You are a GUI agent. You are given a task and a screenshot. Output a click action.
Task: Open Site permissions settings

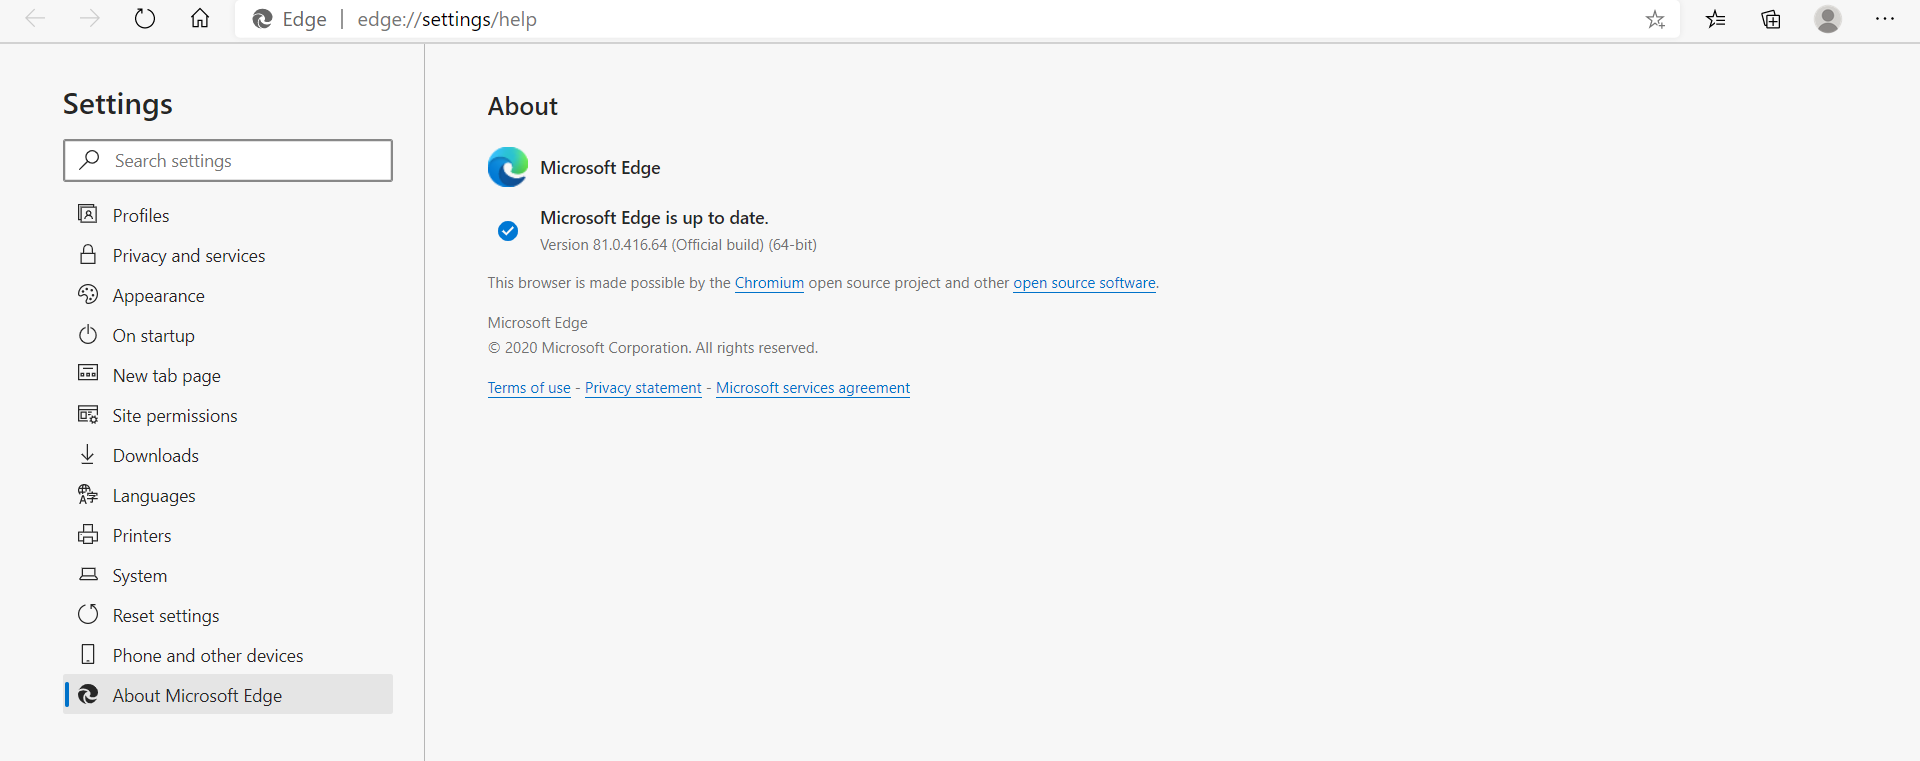click(228, 415)
